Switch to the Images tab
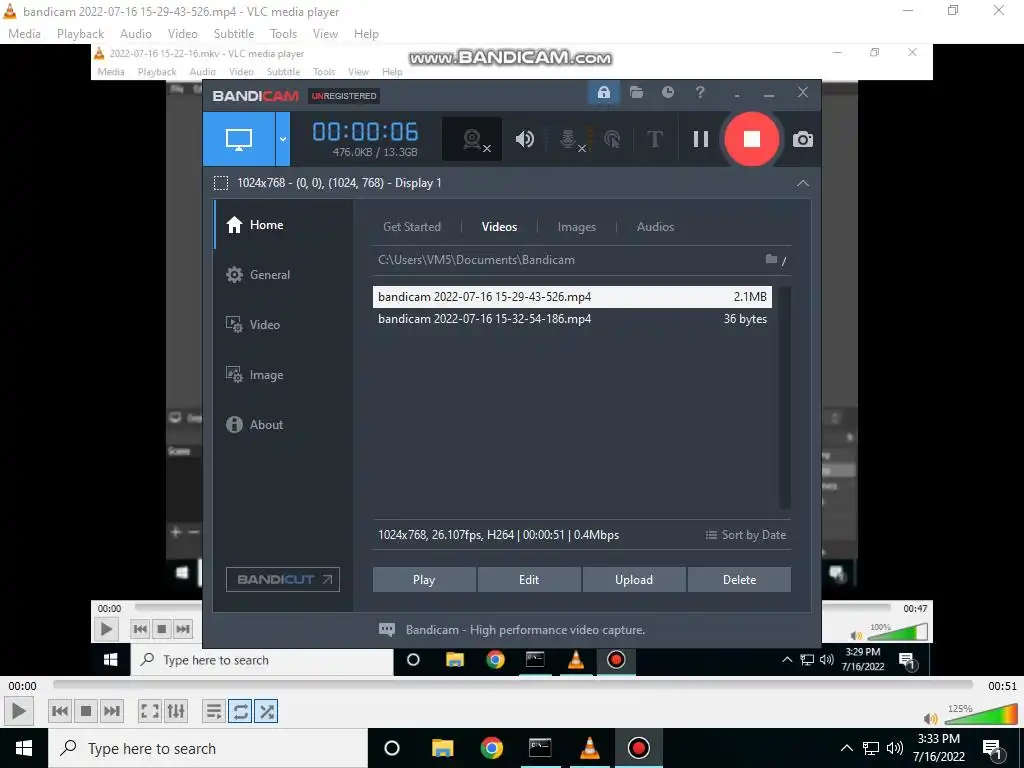The image size is (1024, 768). click(577, 227)
